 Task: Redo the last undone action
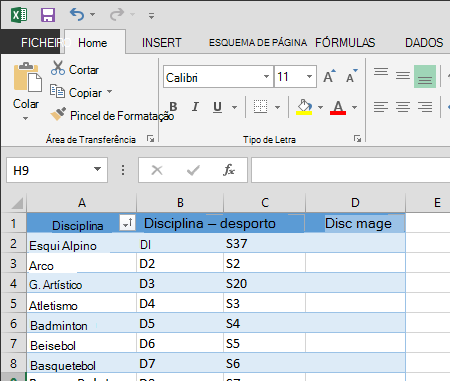(x=117, y=14)
